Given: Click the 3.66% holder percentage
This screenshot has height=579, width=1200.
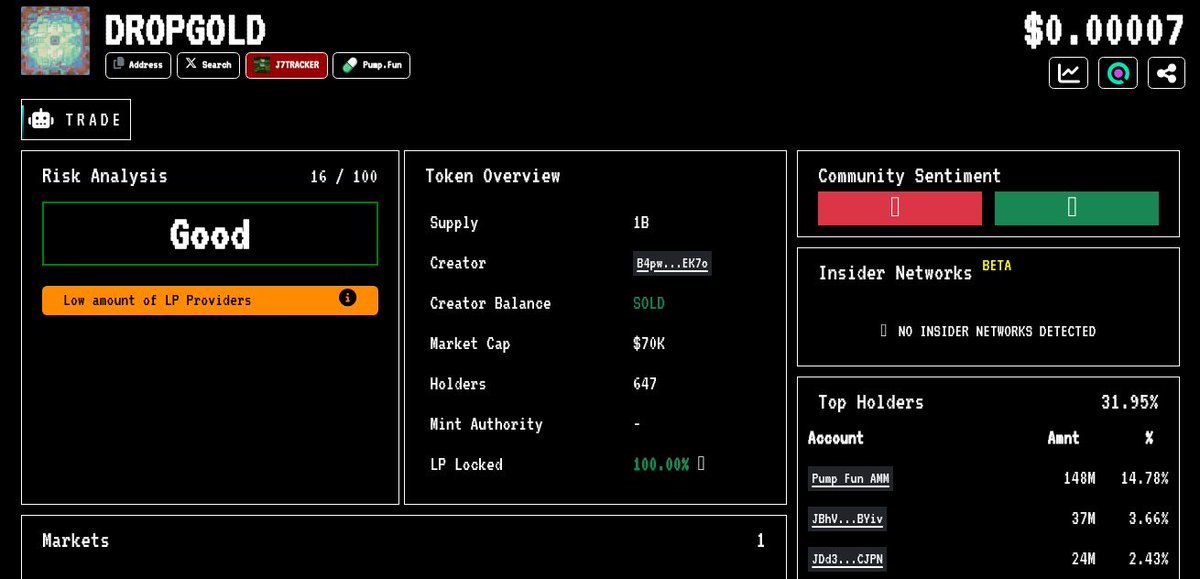Looking at the screenshot, I should coord(1148,519).
